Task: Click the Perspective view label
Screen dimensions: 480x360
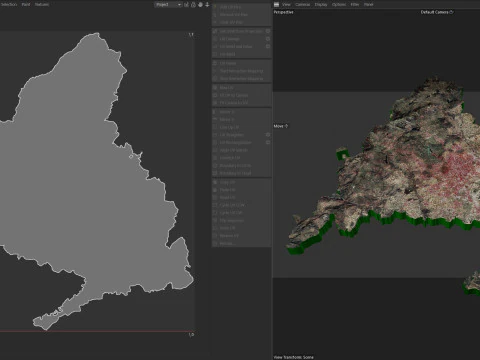Action: click(x=284, y=12)
